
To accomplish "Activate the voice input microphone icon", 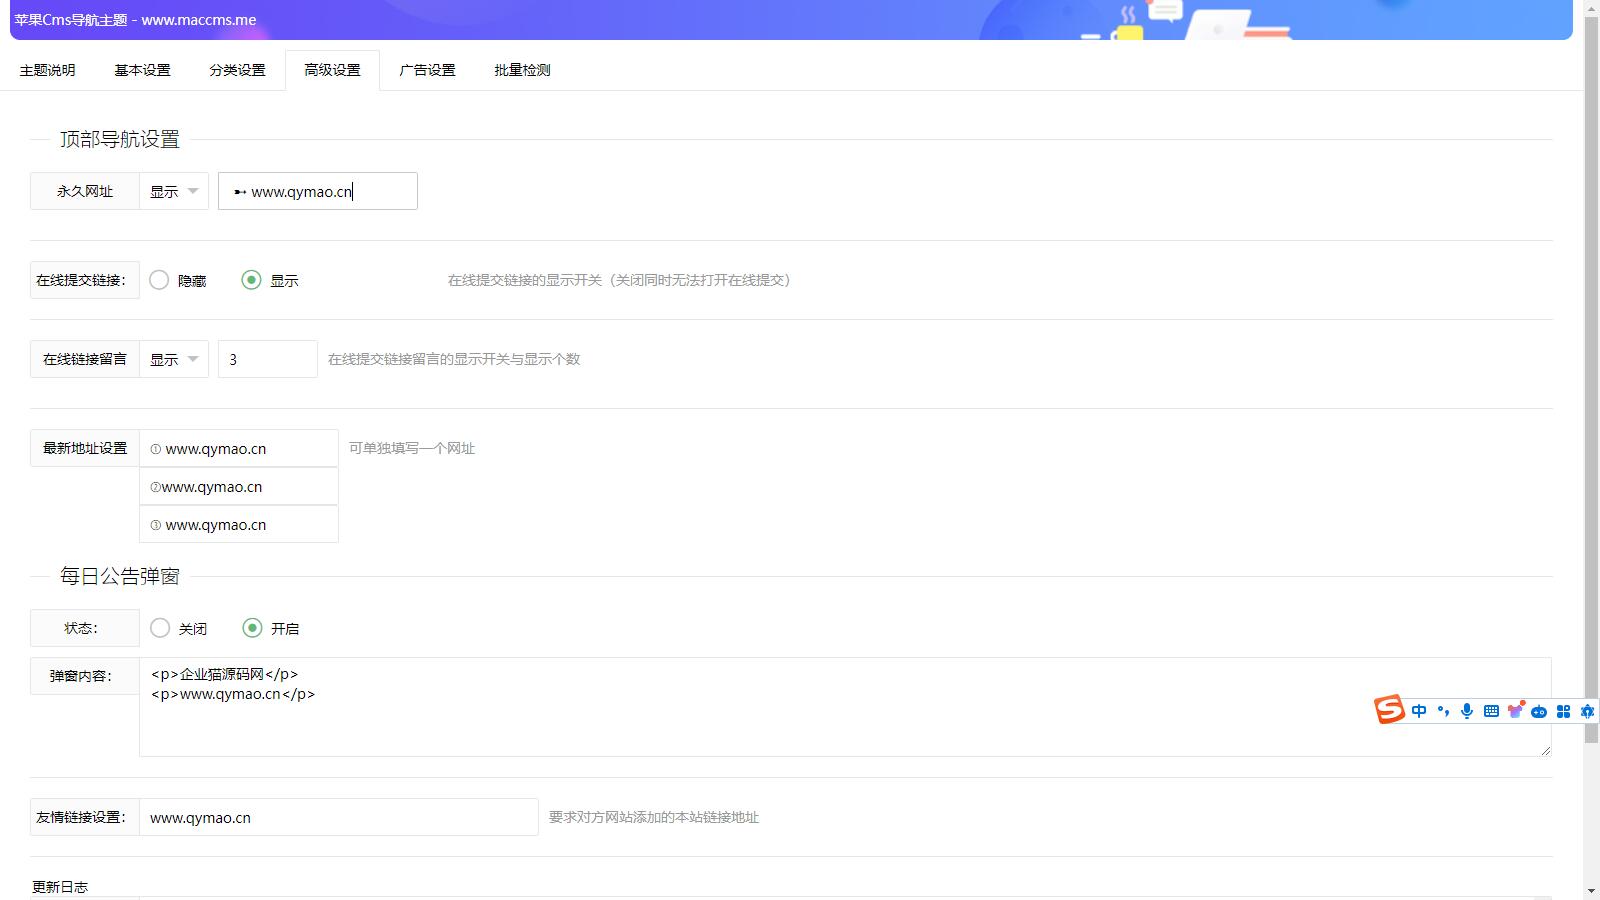I will click(x=1467, y=711).
